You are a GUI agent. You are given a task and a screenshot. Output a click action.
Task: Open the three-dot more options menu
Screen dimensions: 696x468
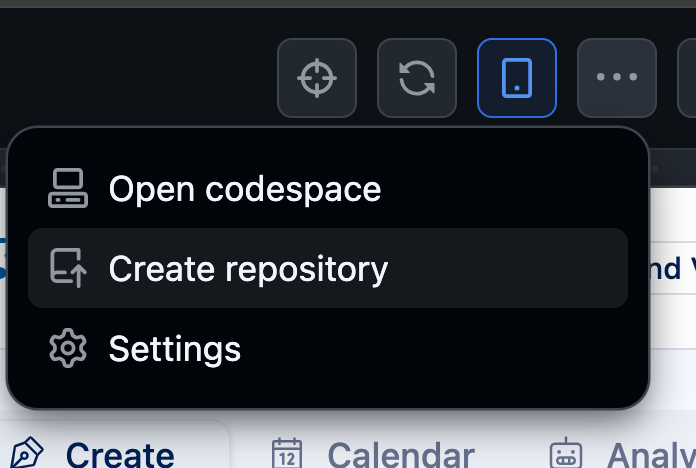coord(617,78)
